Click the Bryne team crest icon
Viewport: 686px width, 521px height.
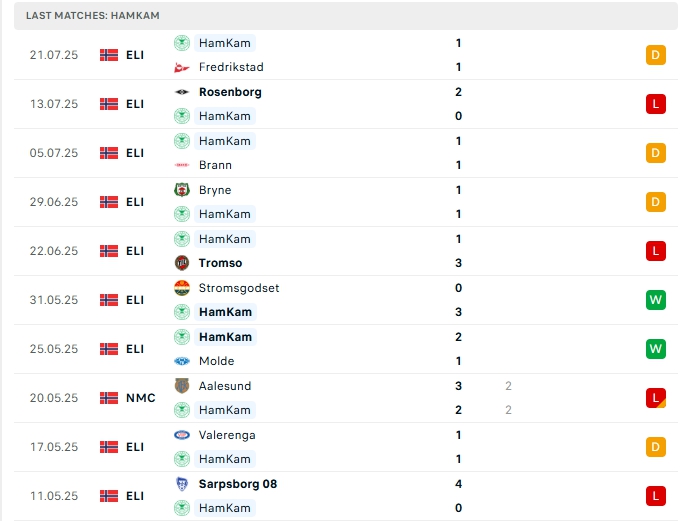(182, 190)
